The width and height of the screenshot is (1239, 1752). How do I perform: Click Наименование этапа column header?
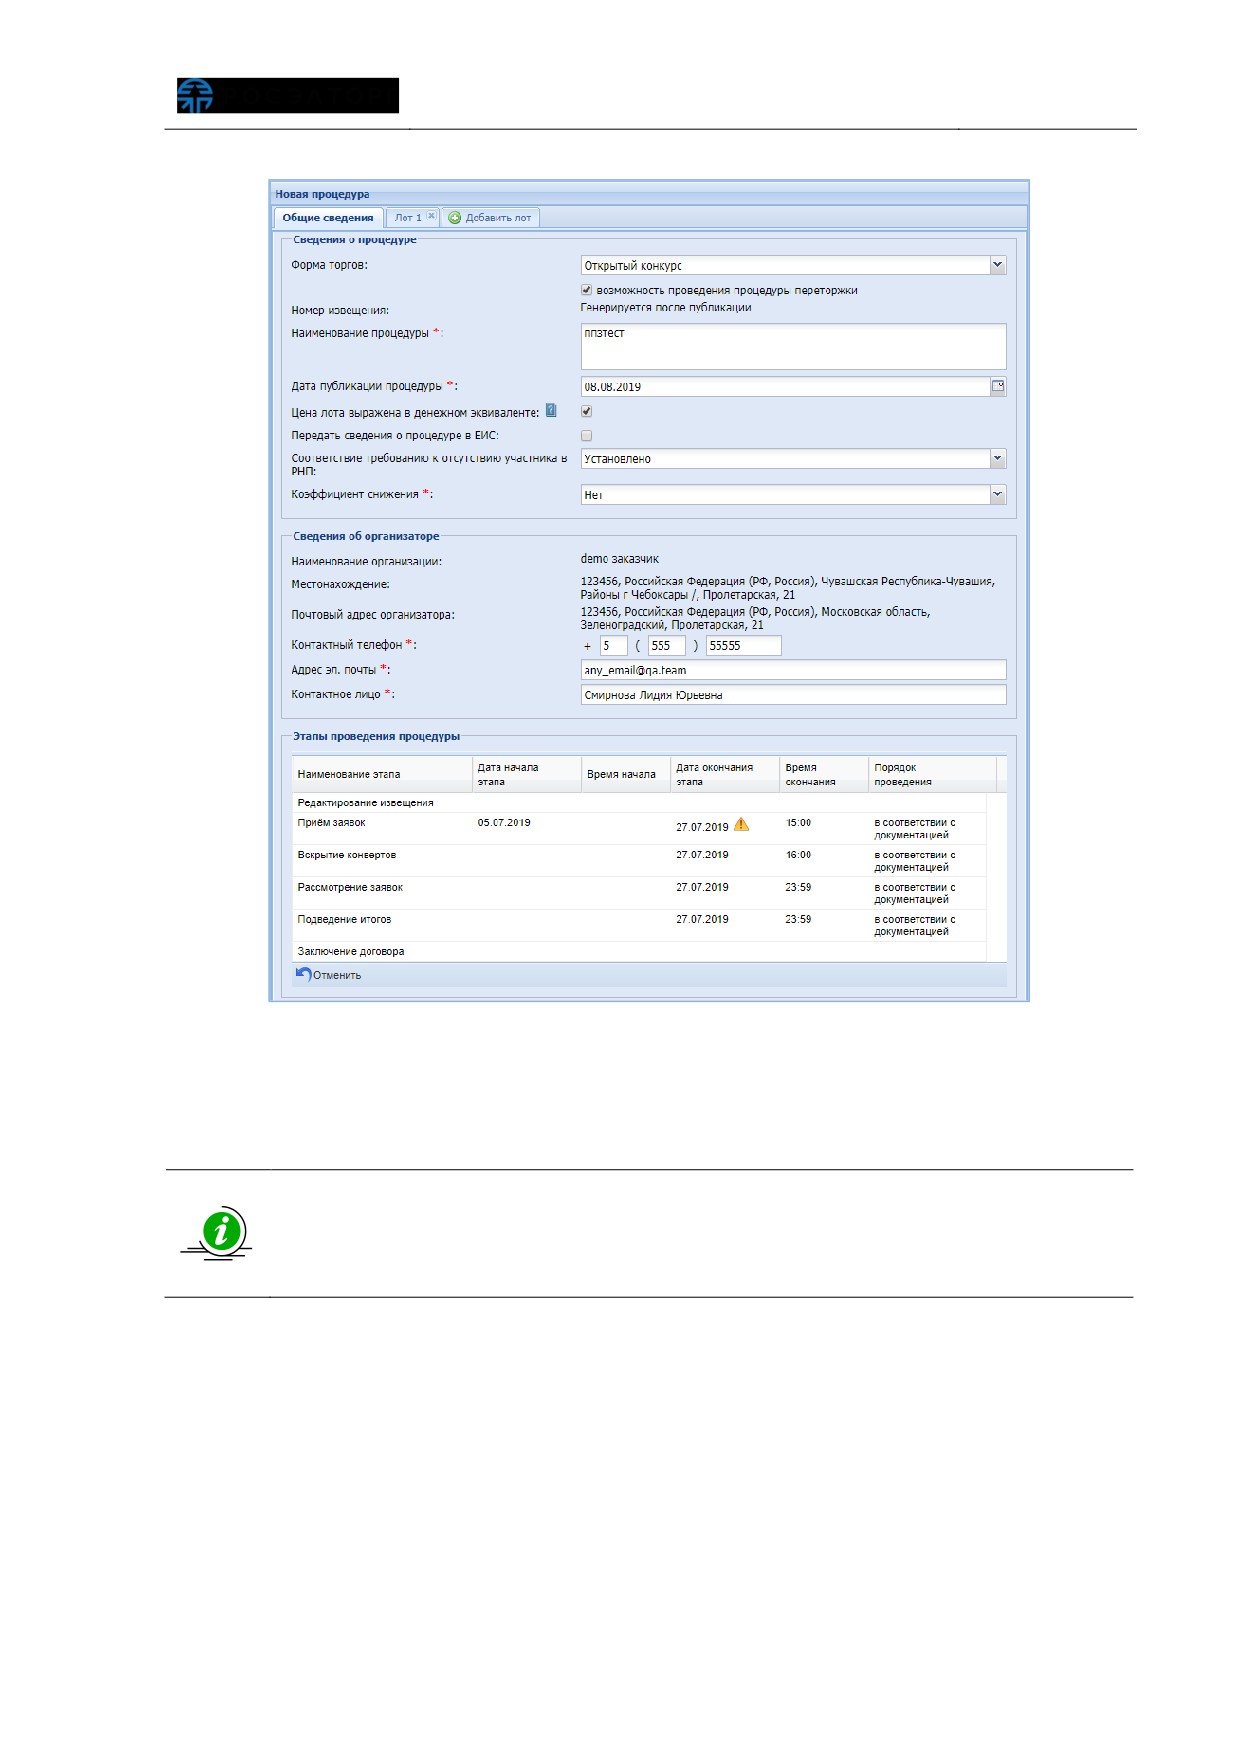pos(381,774)
